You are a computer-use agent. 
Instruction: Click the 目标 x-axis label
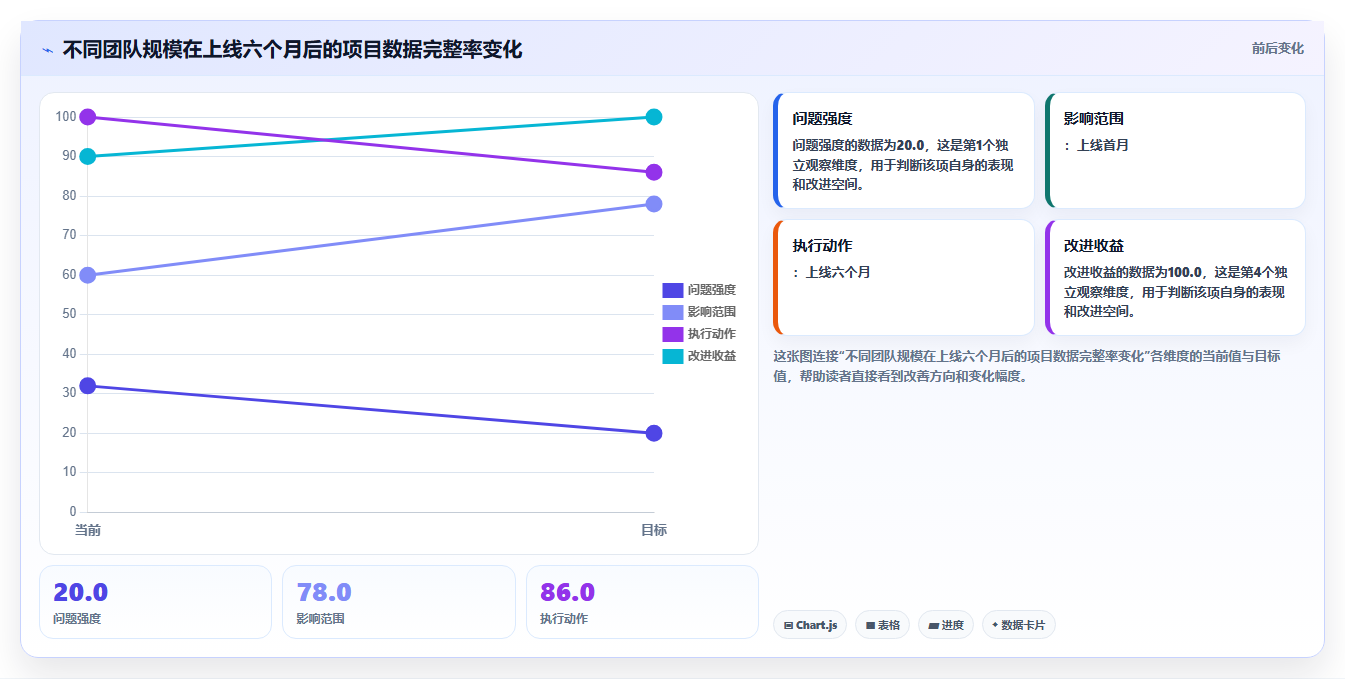[x=654, y=530]
